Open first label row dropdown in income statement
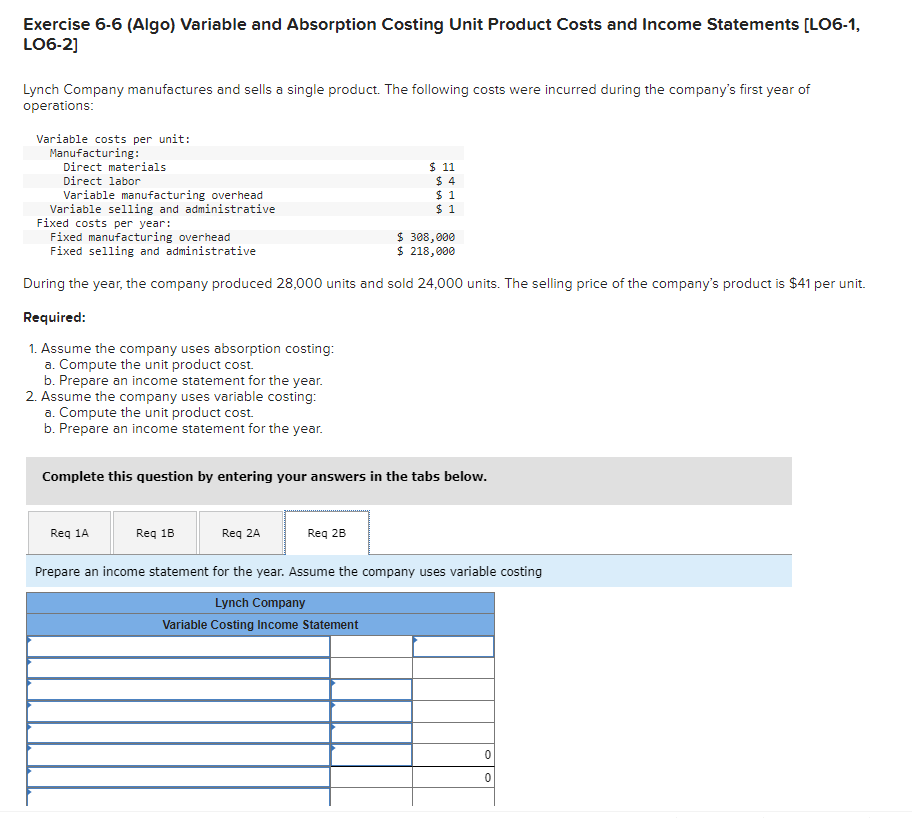Screen dimensions: 912x818 click(x=180, y=645)
